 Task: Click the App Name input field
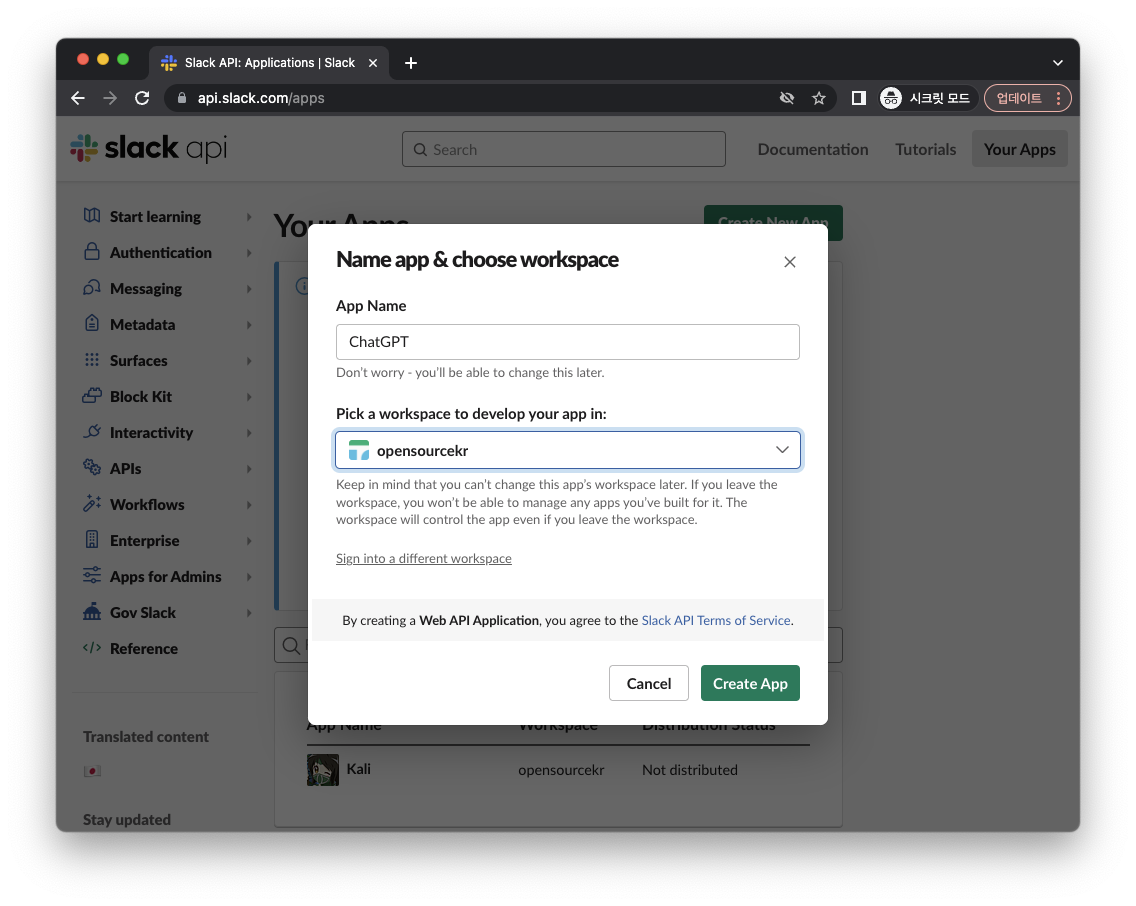[568, 342]
